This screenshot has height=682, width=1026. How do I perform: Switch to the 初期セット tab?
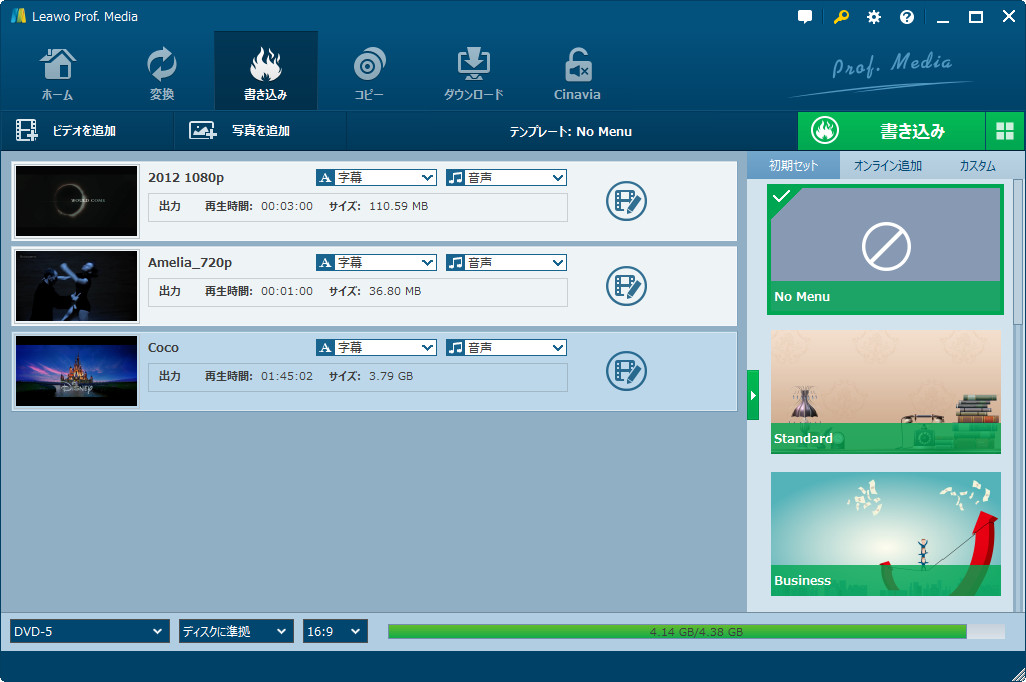(x=793, y=166)
